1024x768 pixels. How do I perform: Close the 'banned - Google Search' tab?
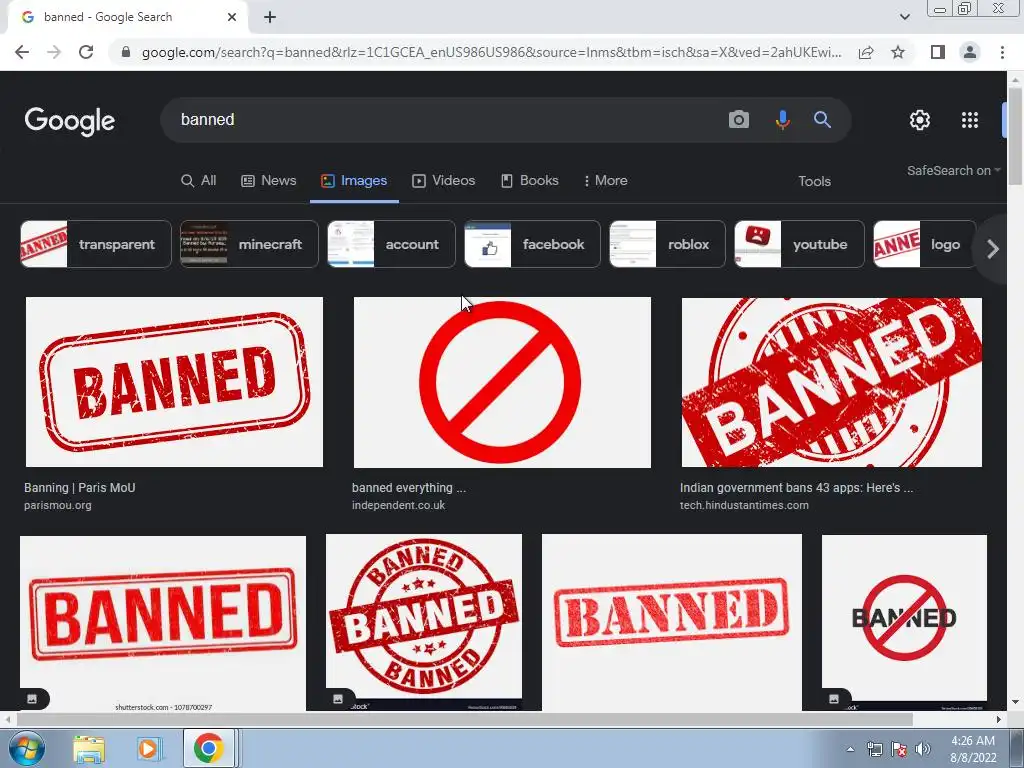(232, 17)
